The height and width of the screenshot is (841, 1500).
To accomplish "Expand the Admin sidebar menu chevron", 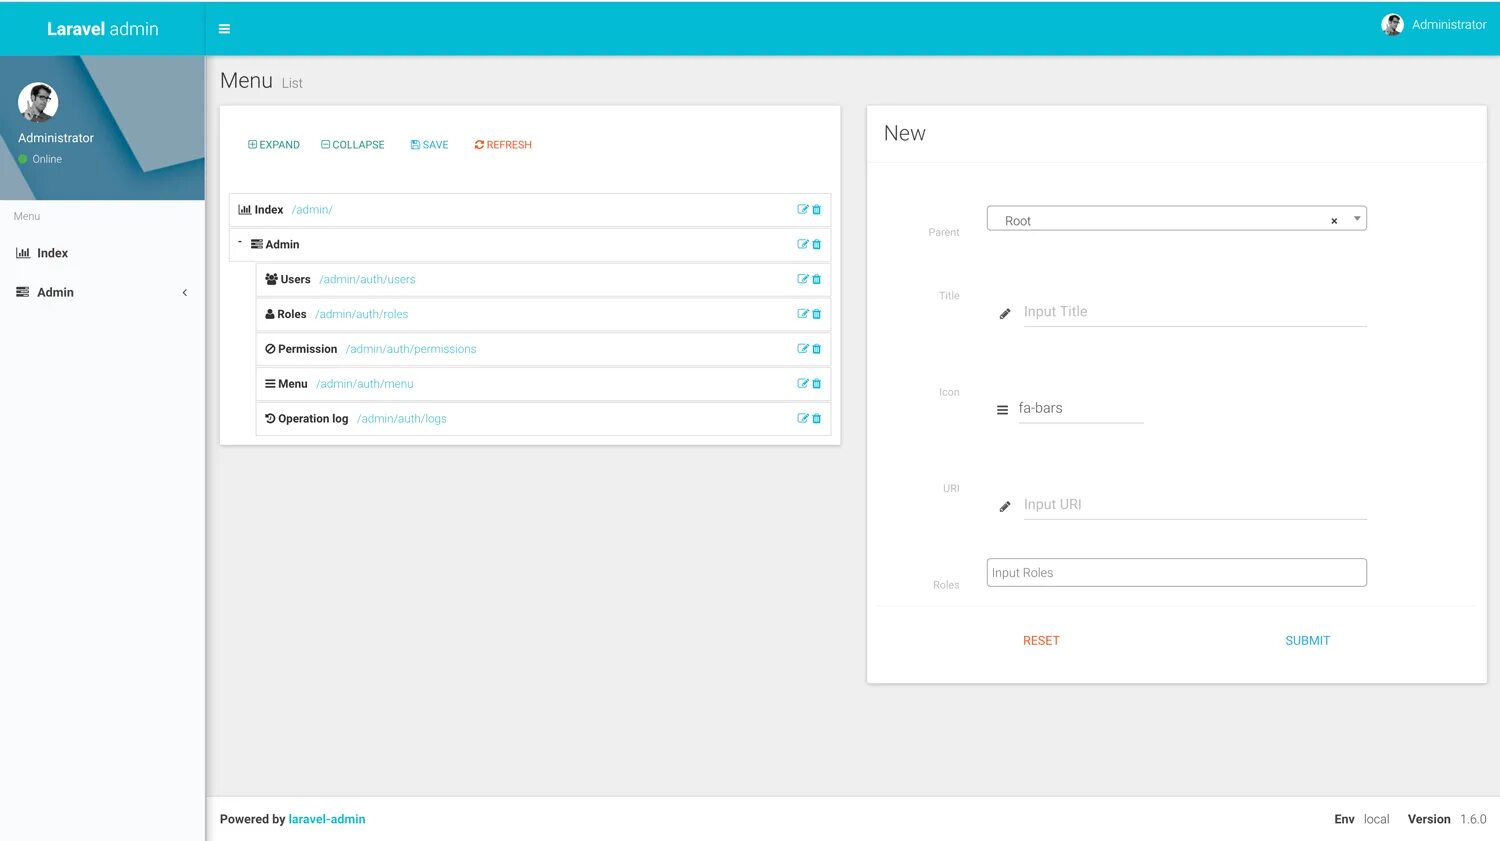I will 185,293.
